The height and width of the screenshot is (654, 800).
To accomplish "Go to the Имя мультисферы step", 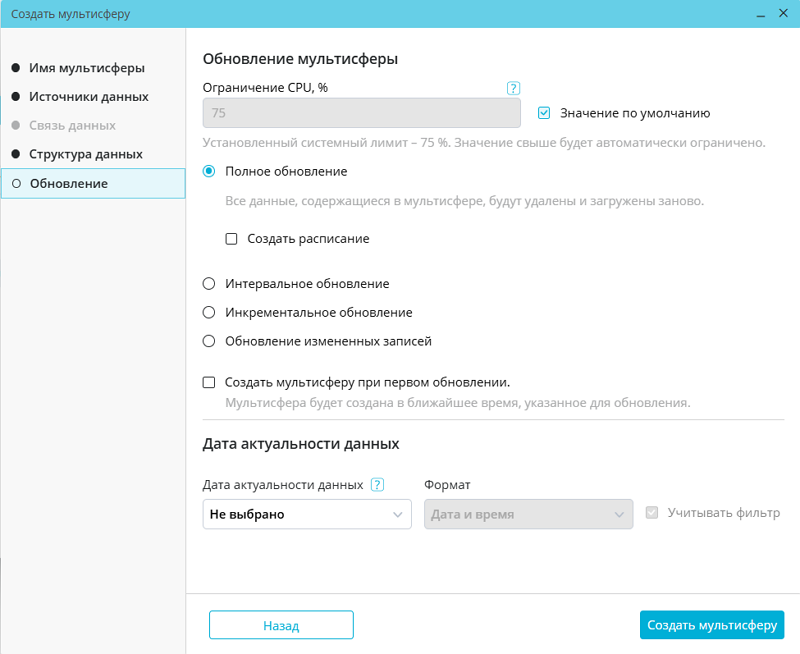I will (87, 68).
